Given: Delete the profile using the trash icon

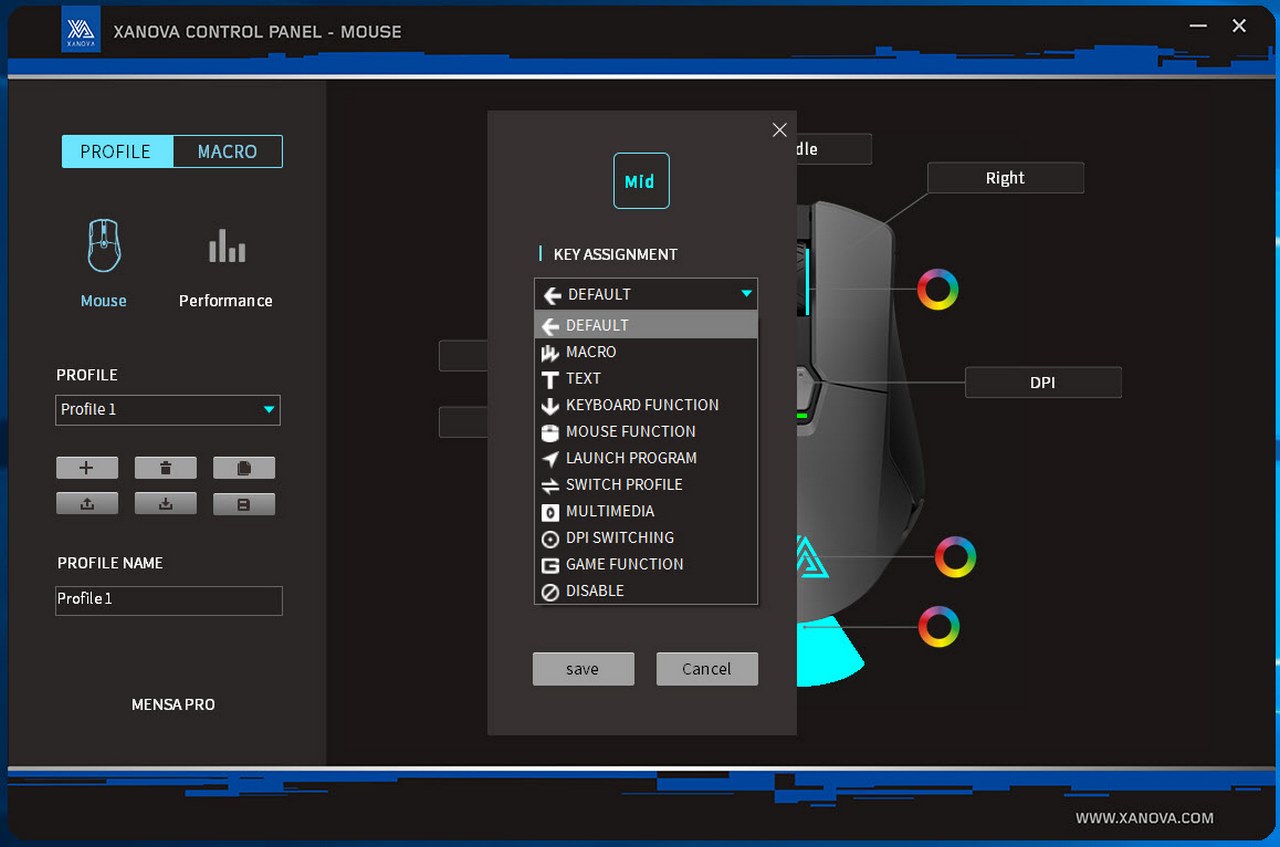Looking at the screenshot, I should pyautogui.click(x=165, y=468).
